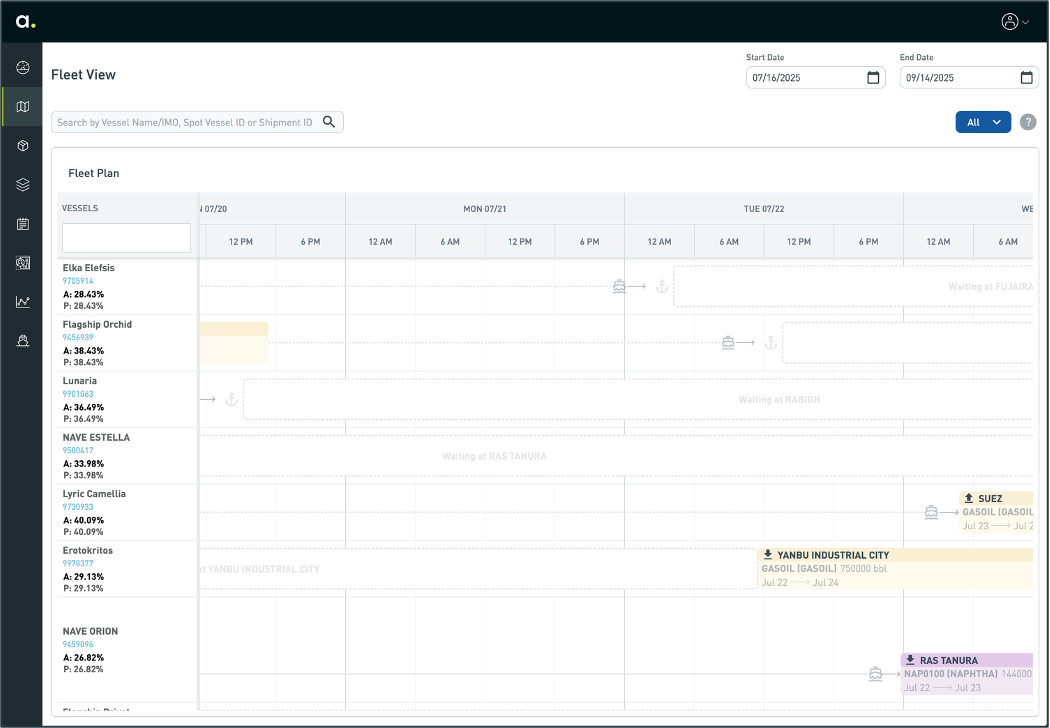Open IMO link 9978377 for Erotokritos
This screenshot has width=1050, height=728.
coord(78,564)
